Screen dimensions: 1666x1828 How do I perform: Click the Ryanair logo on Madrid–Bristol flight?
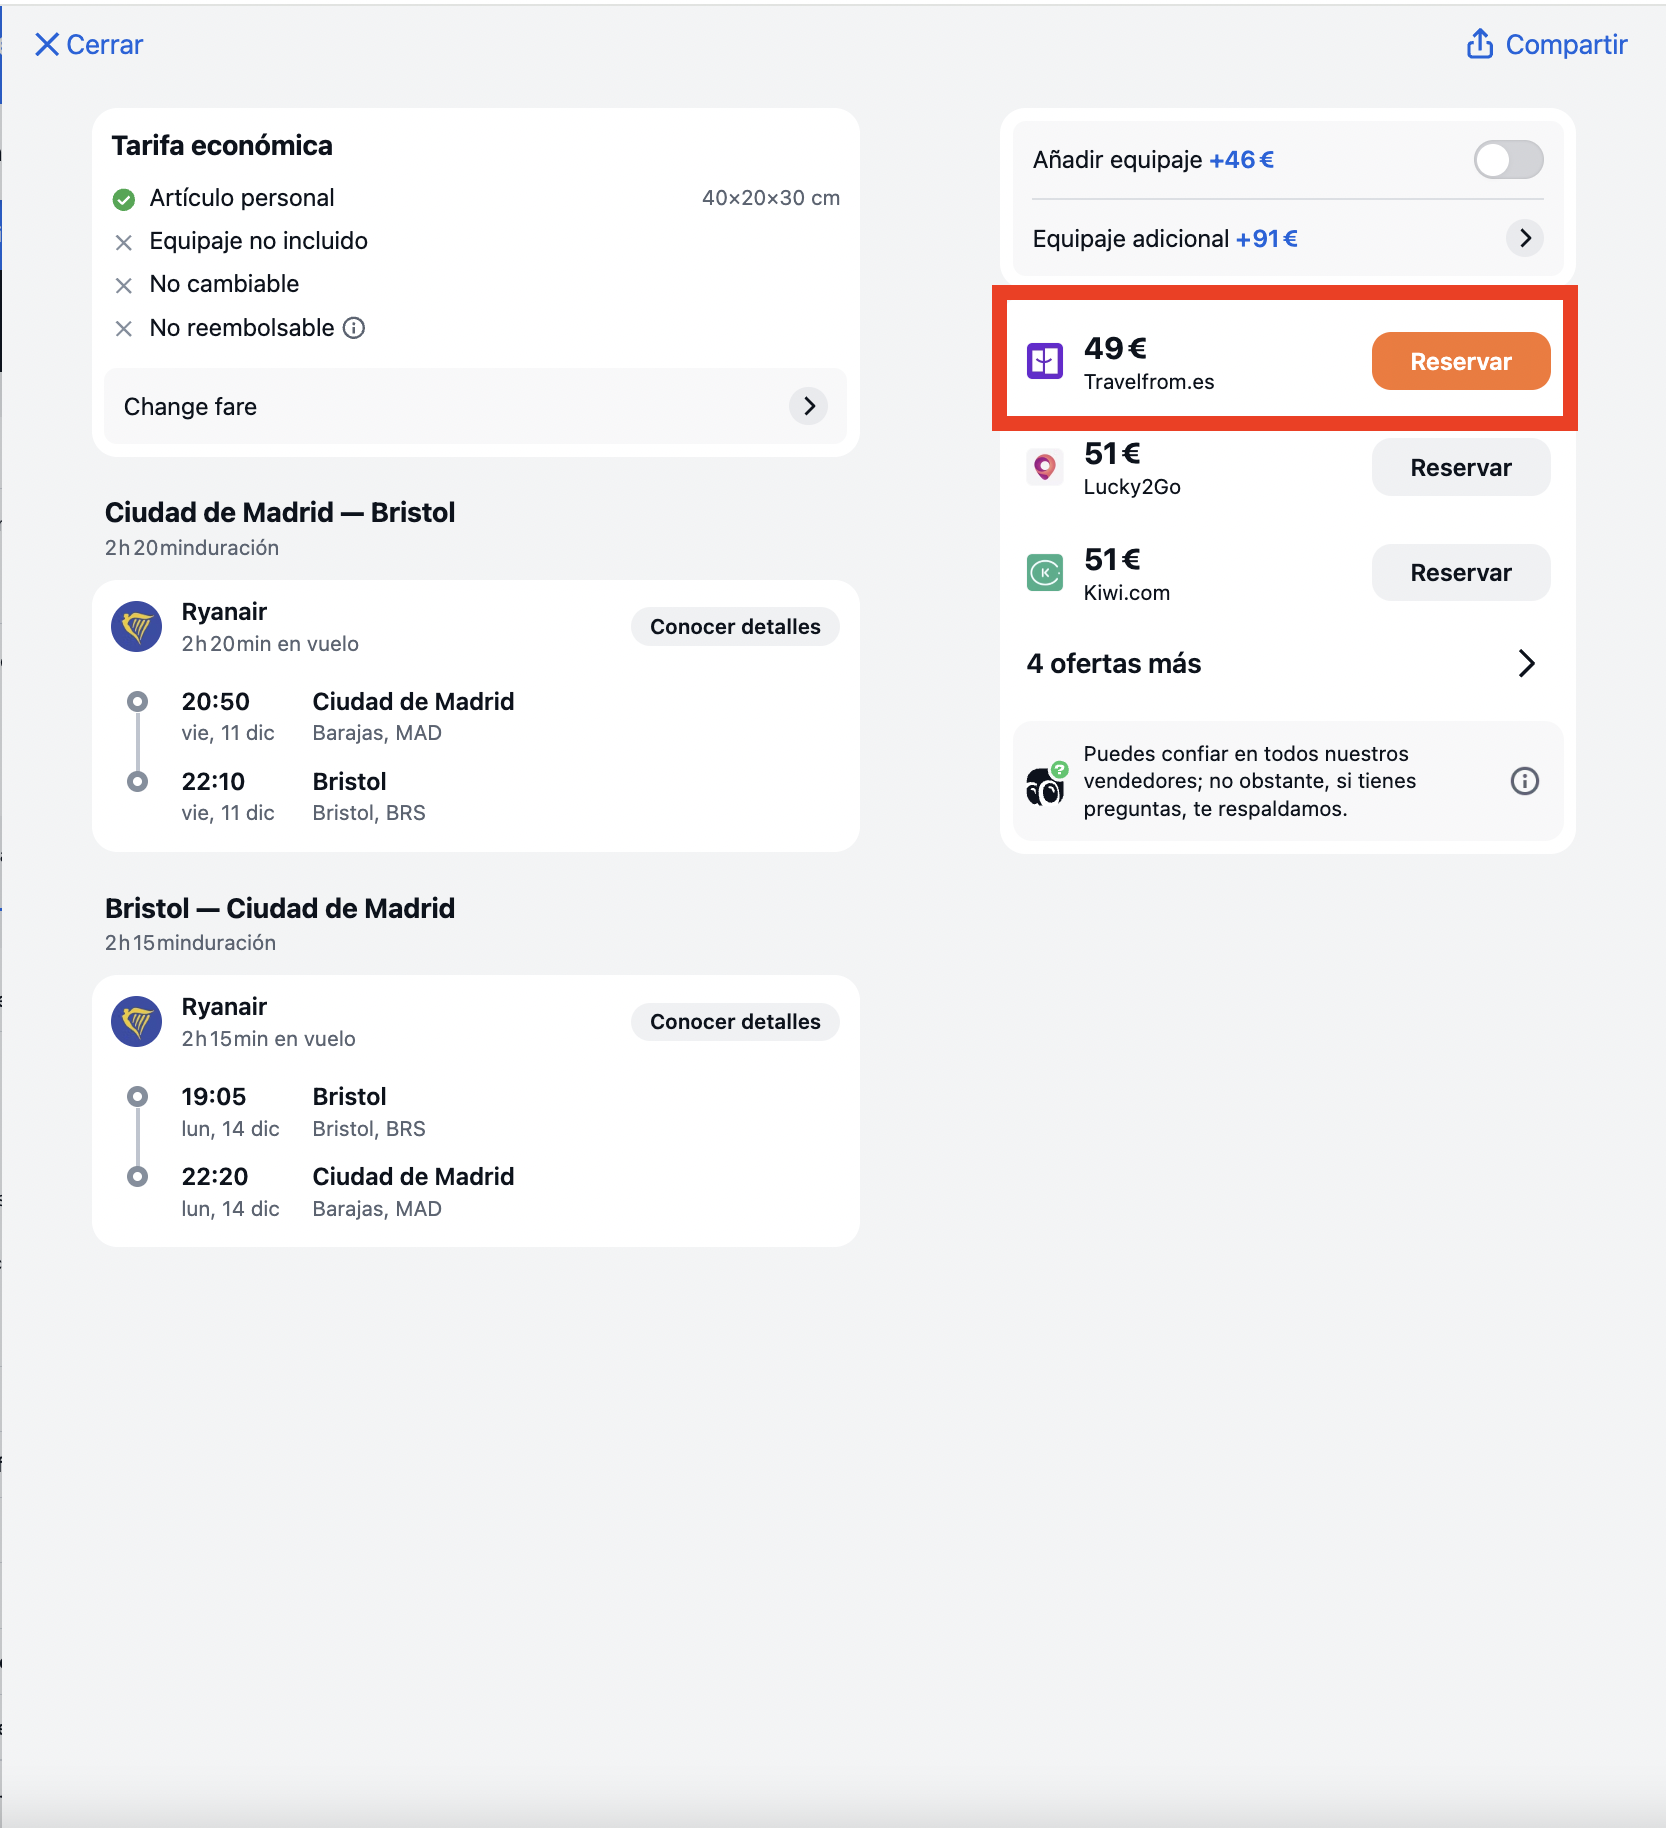[137, 627]
